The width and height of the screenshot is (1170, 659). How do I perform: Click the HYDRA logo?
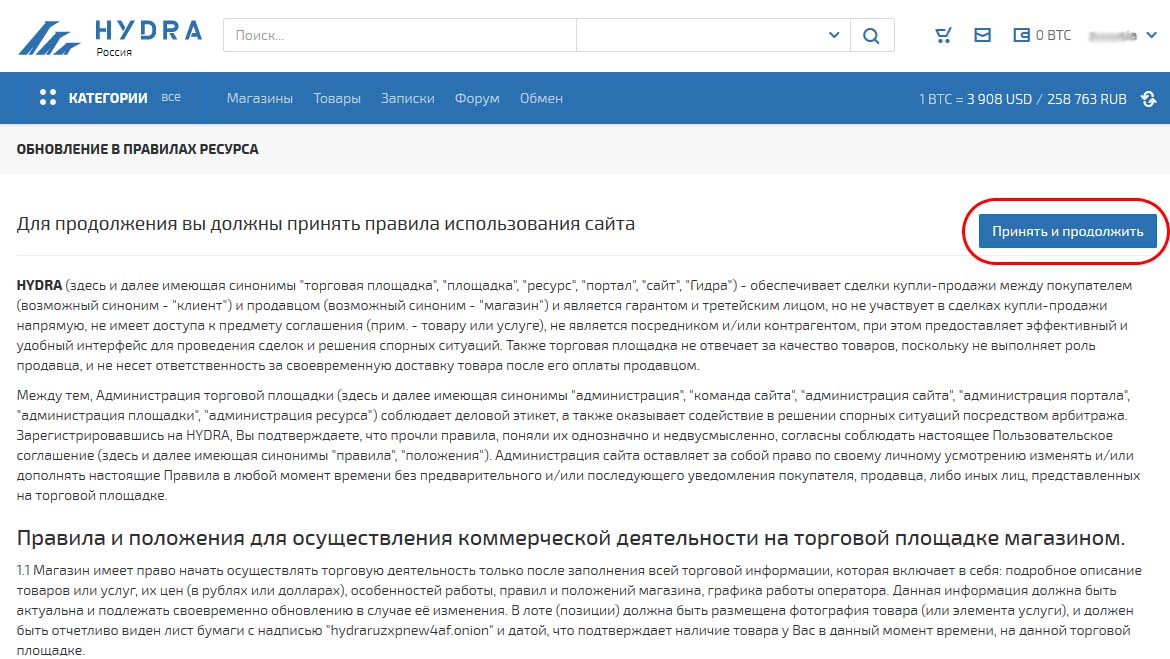click(x=110, y=37)
